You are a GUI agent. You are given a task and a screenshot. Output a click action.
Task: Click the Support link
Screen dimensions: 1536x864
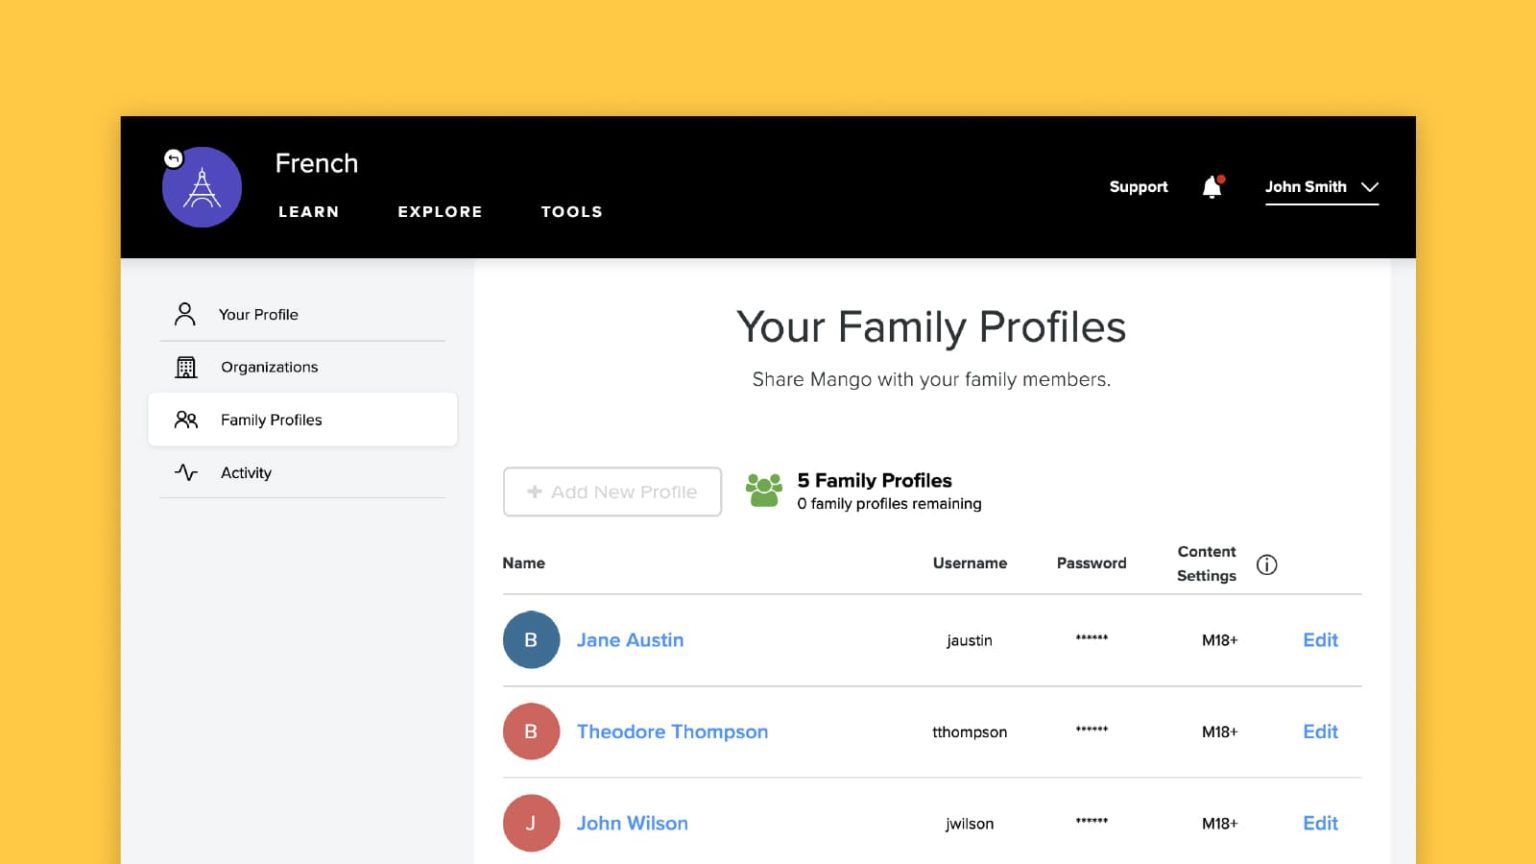pyautogui.click(x=1138, y=187)
